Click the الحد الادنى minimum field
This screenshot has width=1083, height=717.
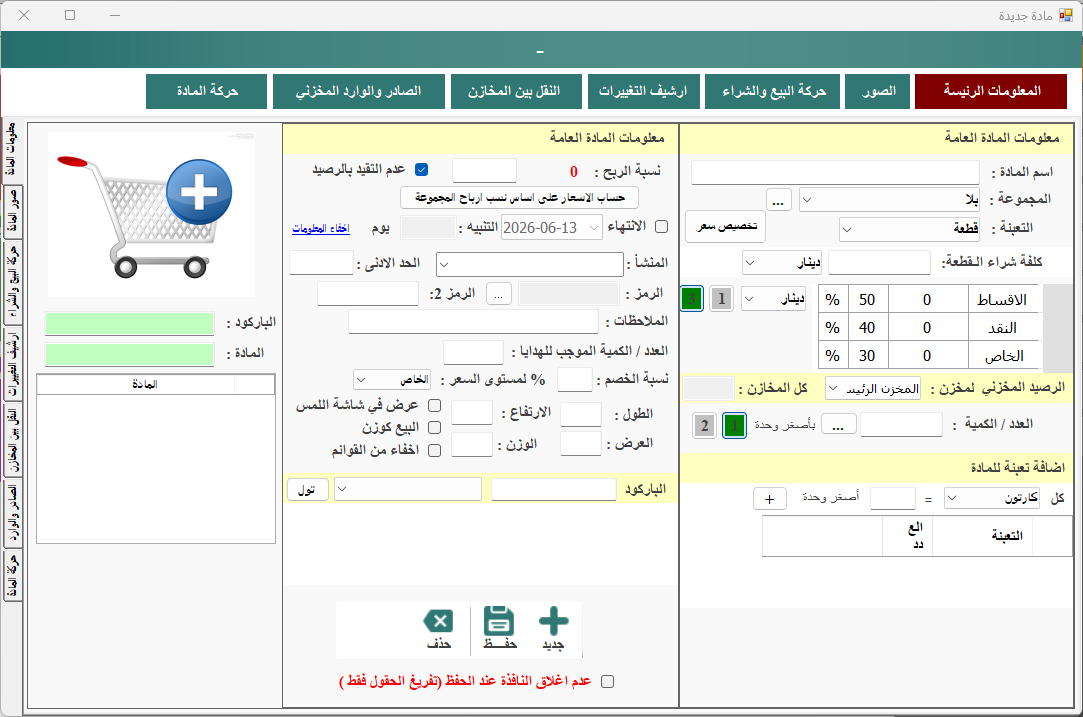pyautogui.click(x=321, y=263)
